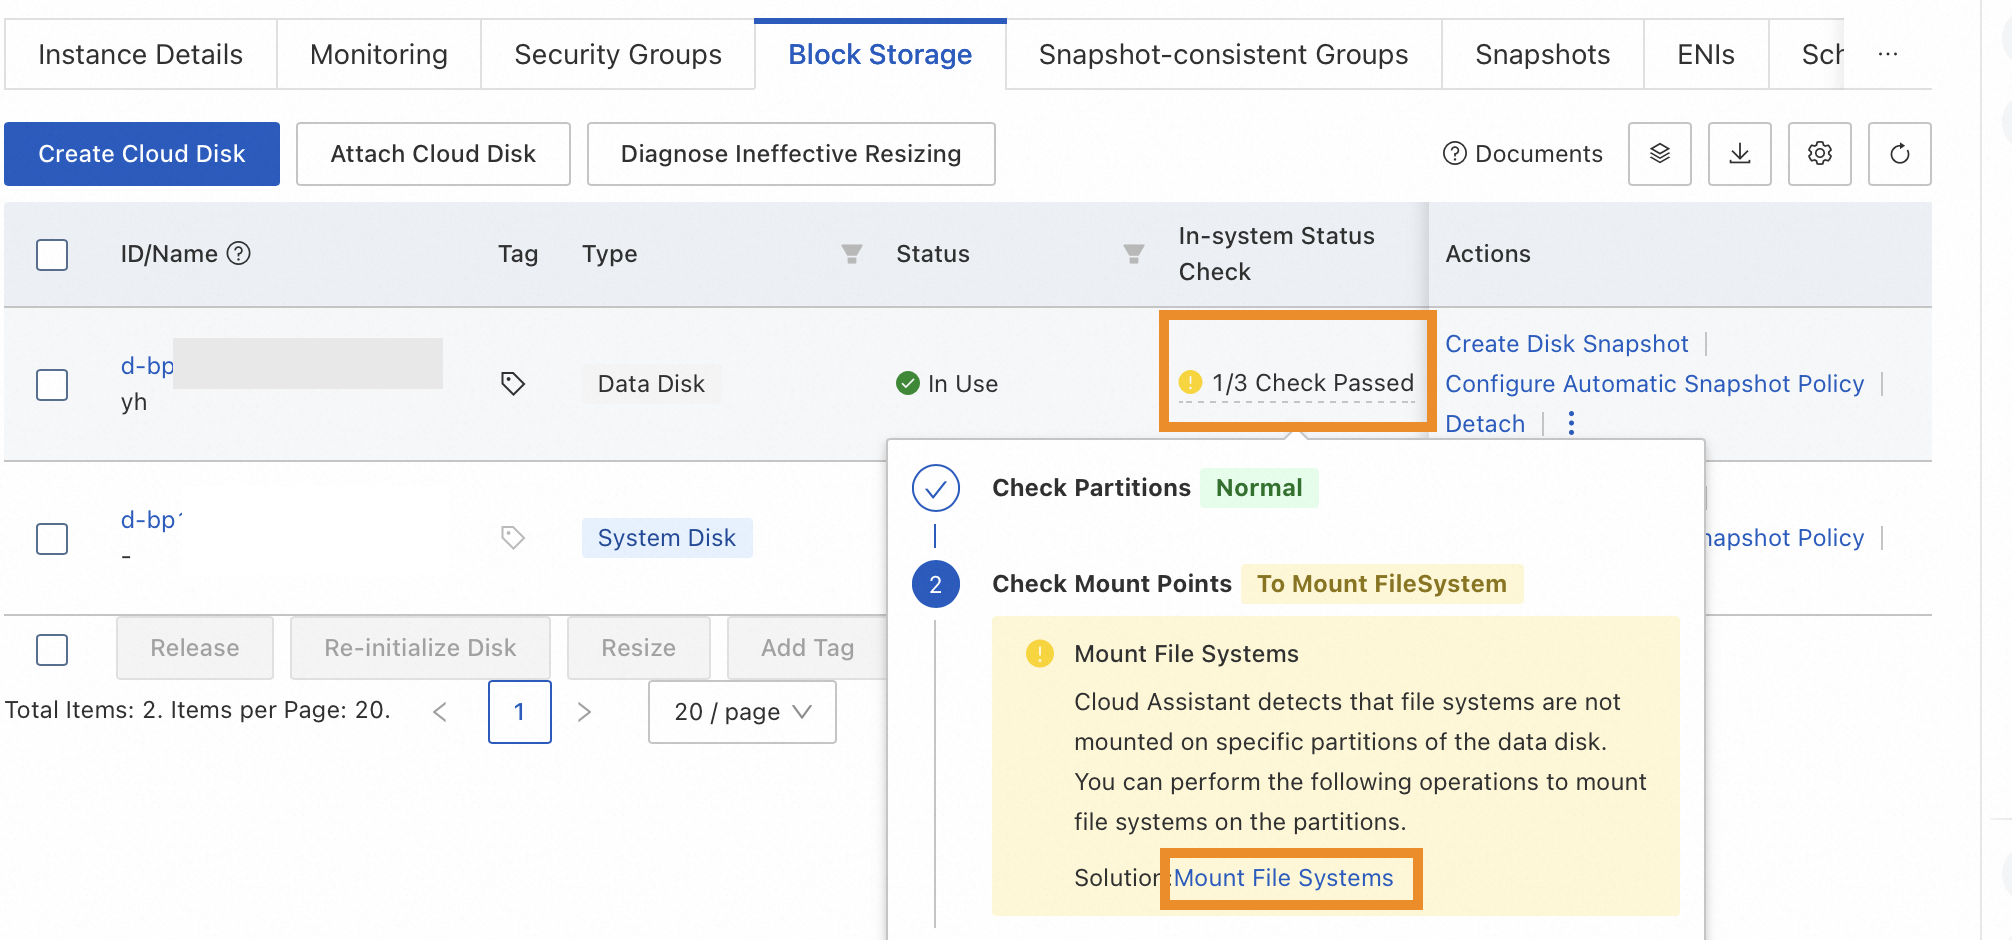Click the Actions column header
2012x940 pixels.
coord(1488,254)
